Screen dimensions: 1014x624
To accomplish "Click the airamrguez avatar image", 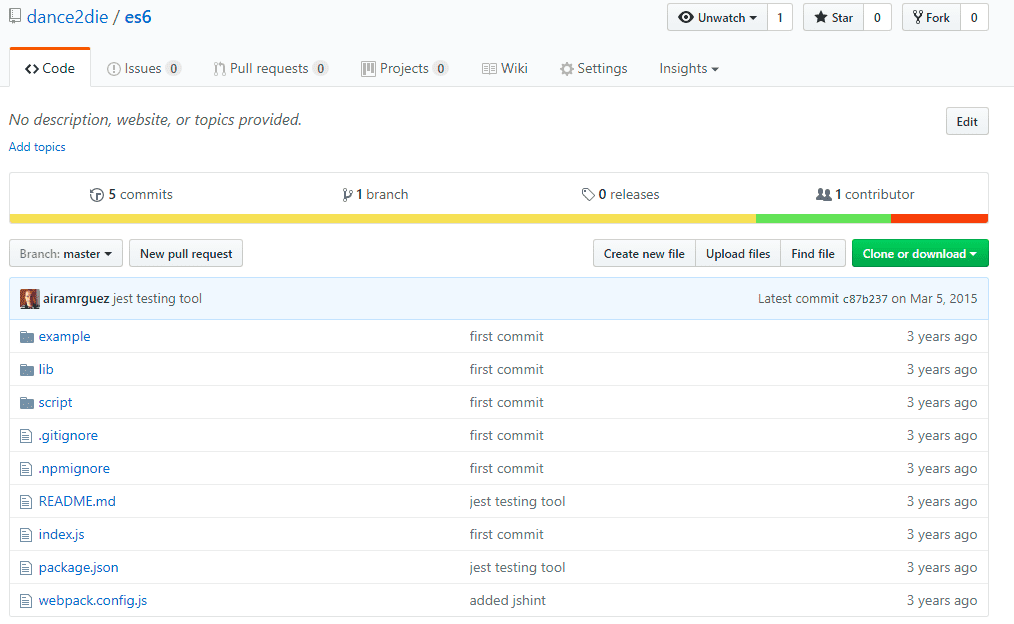I will point(30,299).
